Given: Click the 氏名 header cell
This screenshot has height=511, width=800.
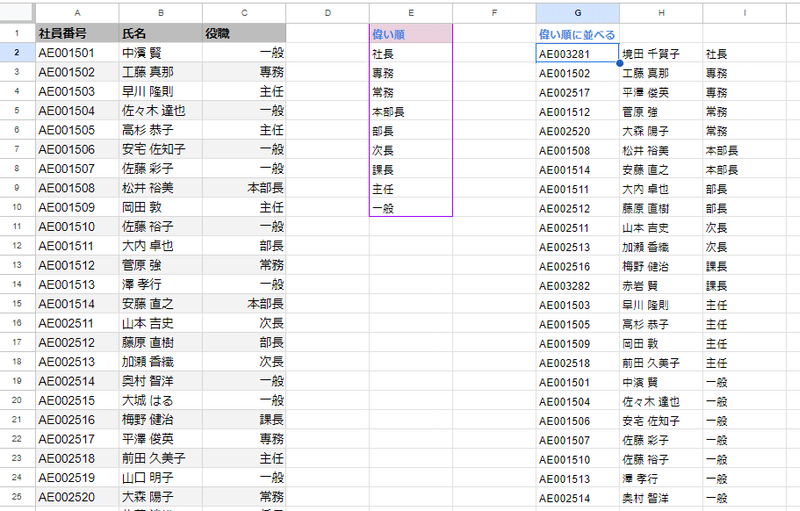Looking at the screenshot, I should pos(161,33).
